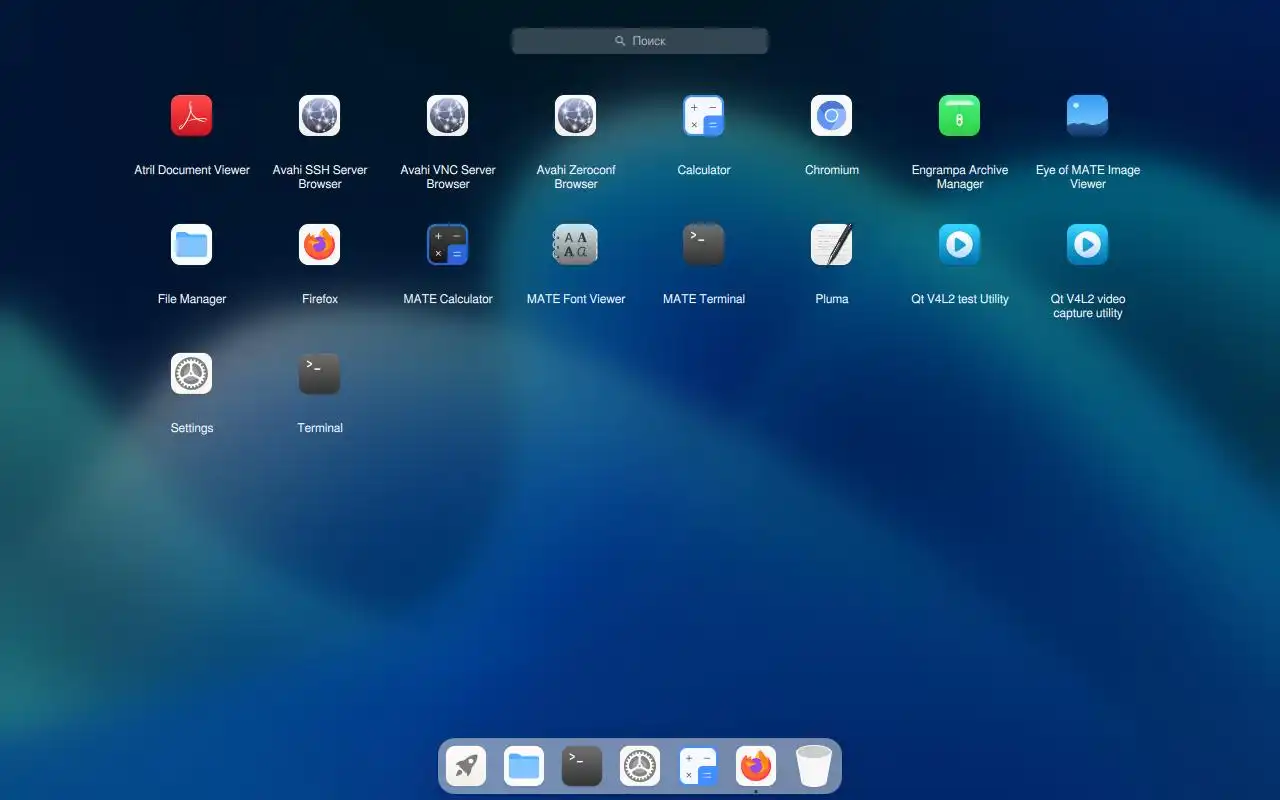
Task: Launch MATE Font Viewer icon
Action: [575, 245]
